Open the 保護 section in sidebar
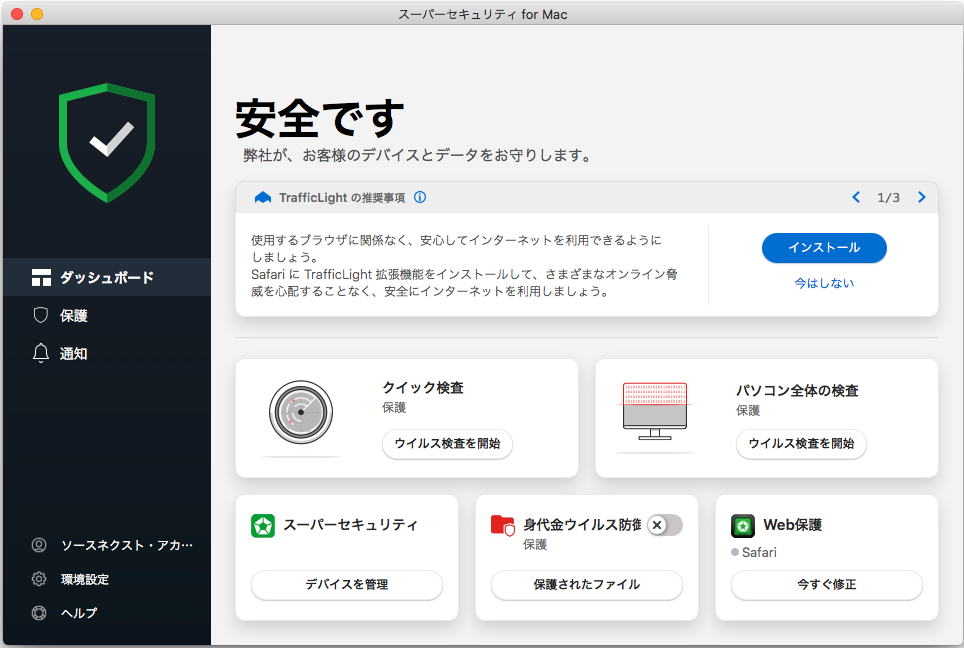Screen dimensions: 964x648 [107, 315]
